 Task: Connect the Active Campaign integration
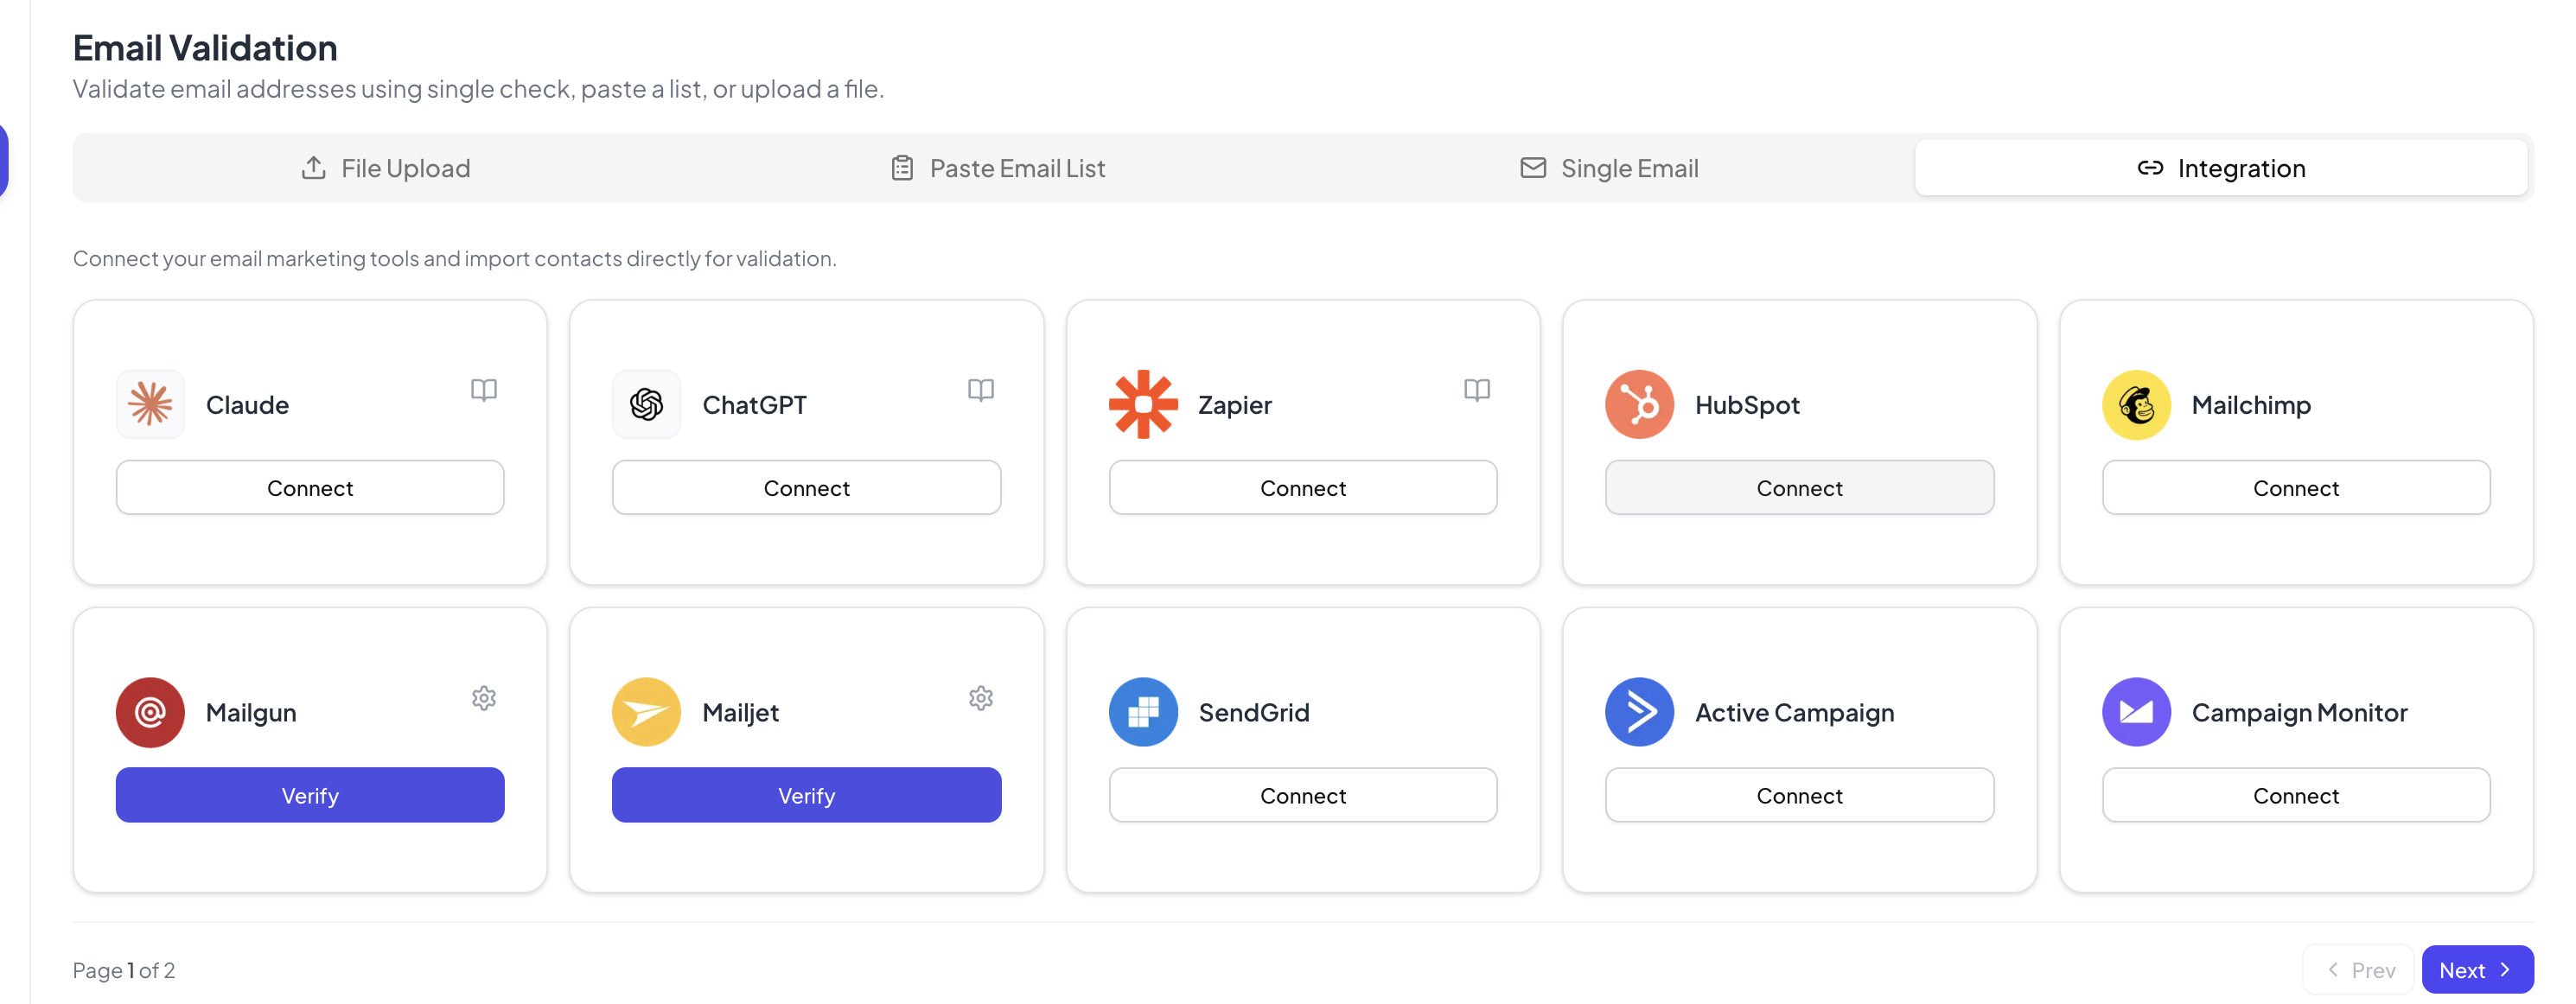tap(1799, 795)
